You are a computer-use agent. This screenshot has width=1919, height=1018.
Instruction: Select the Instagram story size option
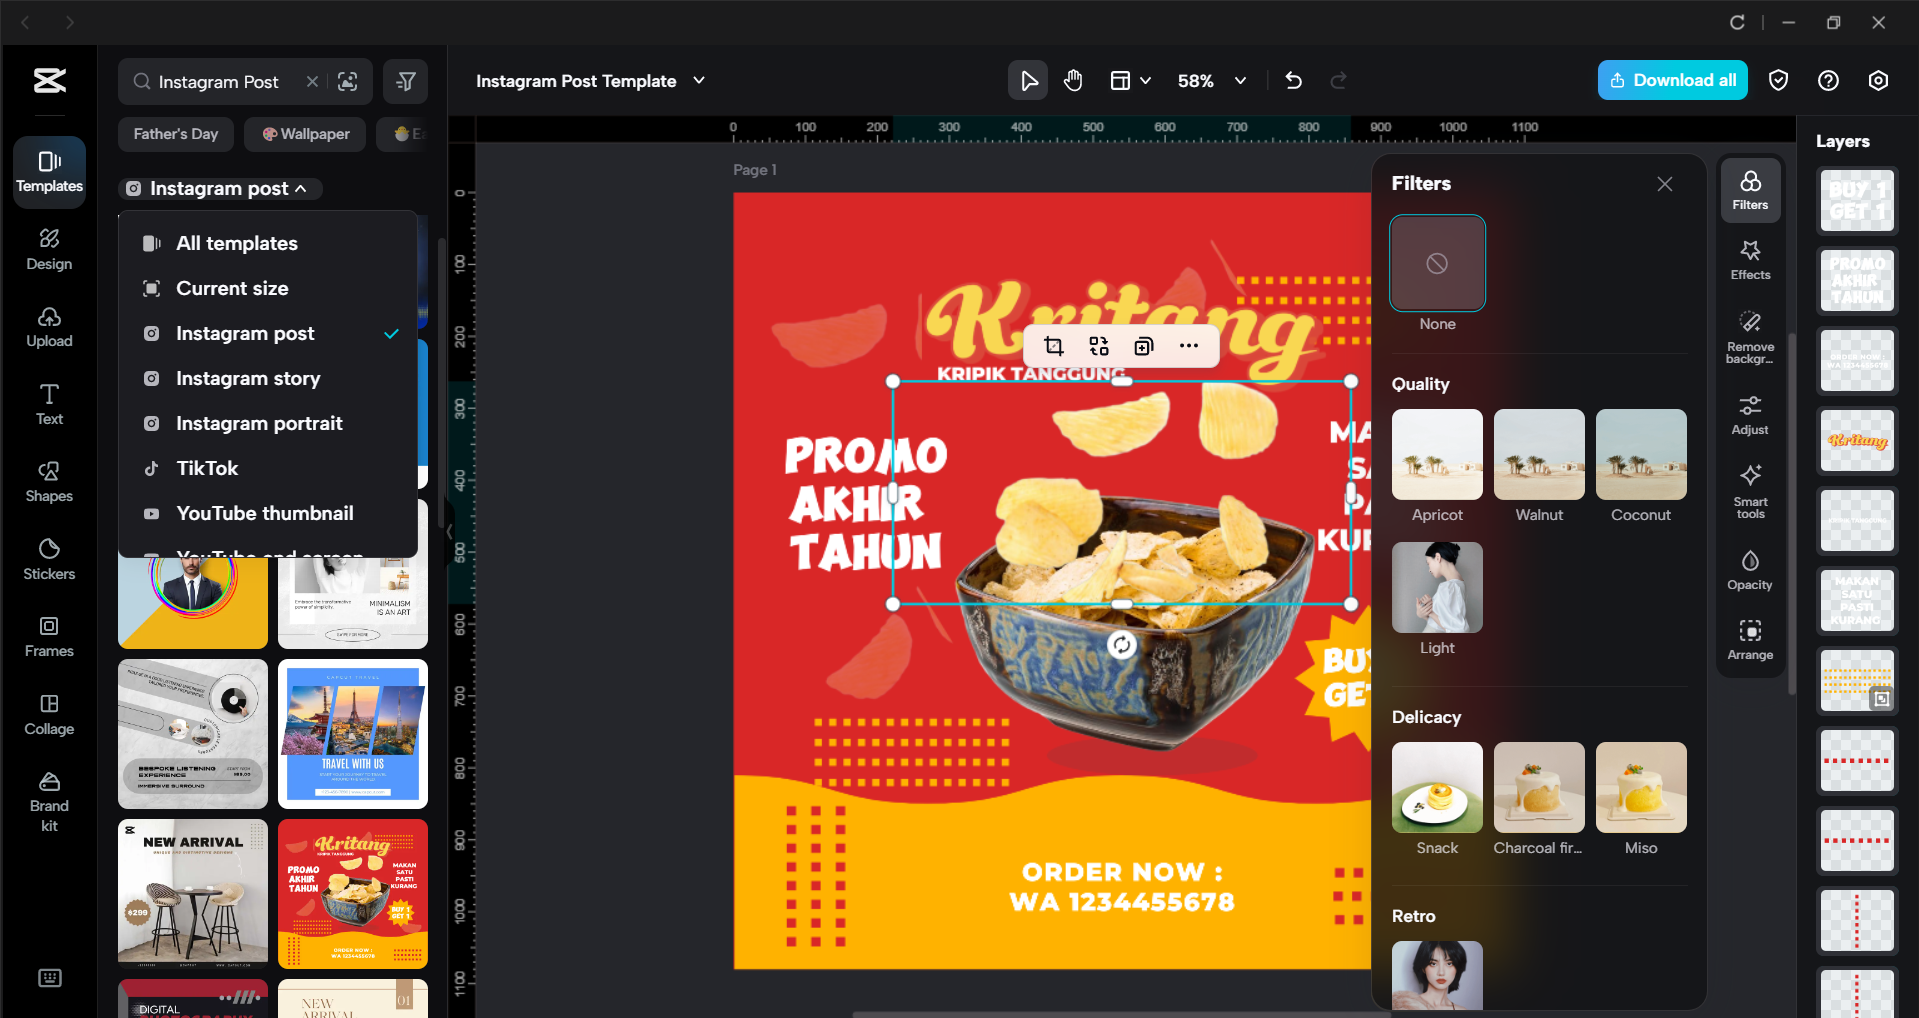(x=248, y=378)
